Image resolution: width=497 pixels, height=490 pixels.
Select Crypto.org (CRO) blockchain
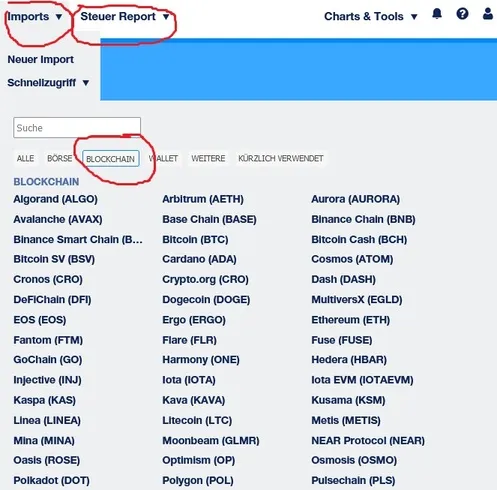coord(205,279)
